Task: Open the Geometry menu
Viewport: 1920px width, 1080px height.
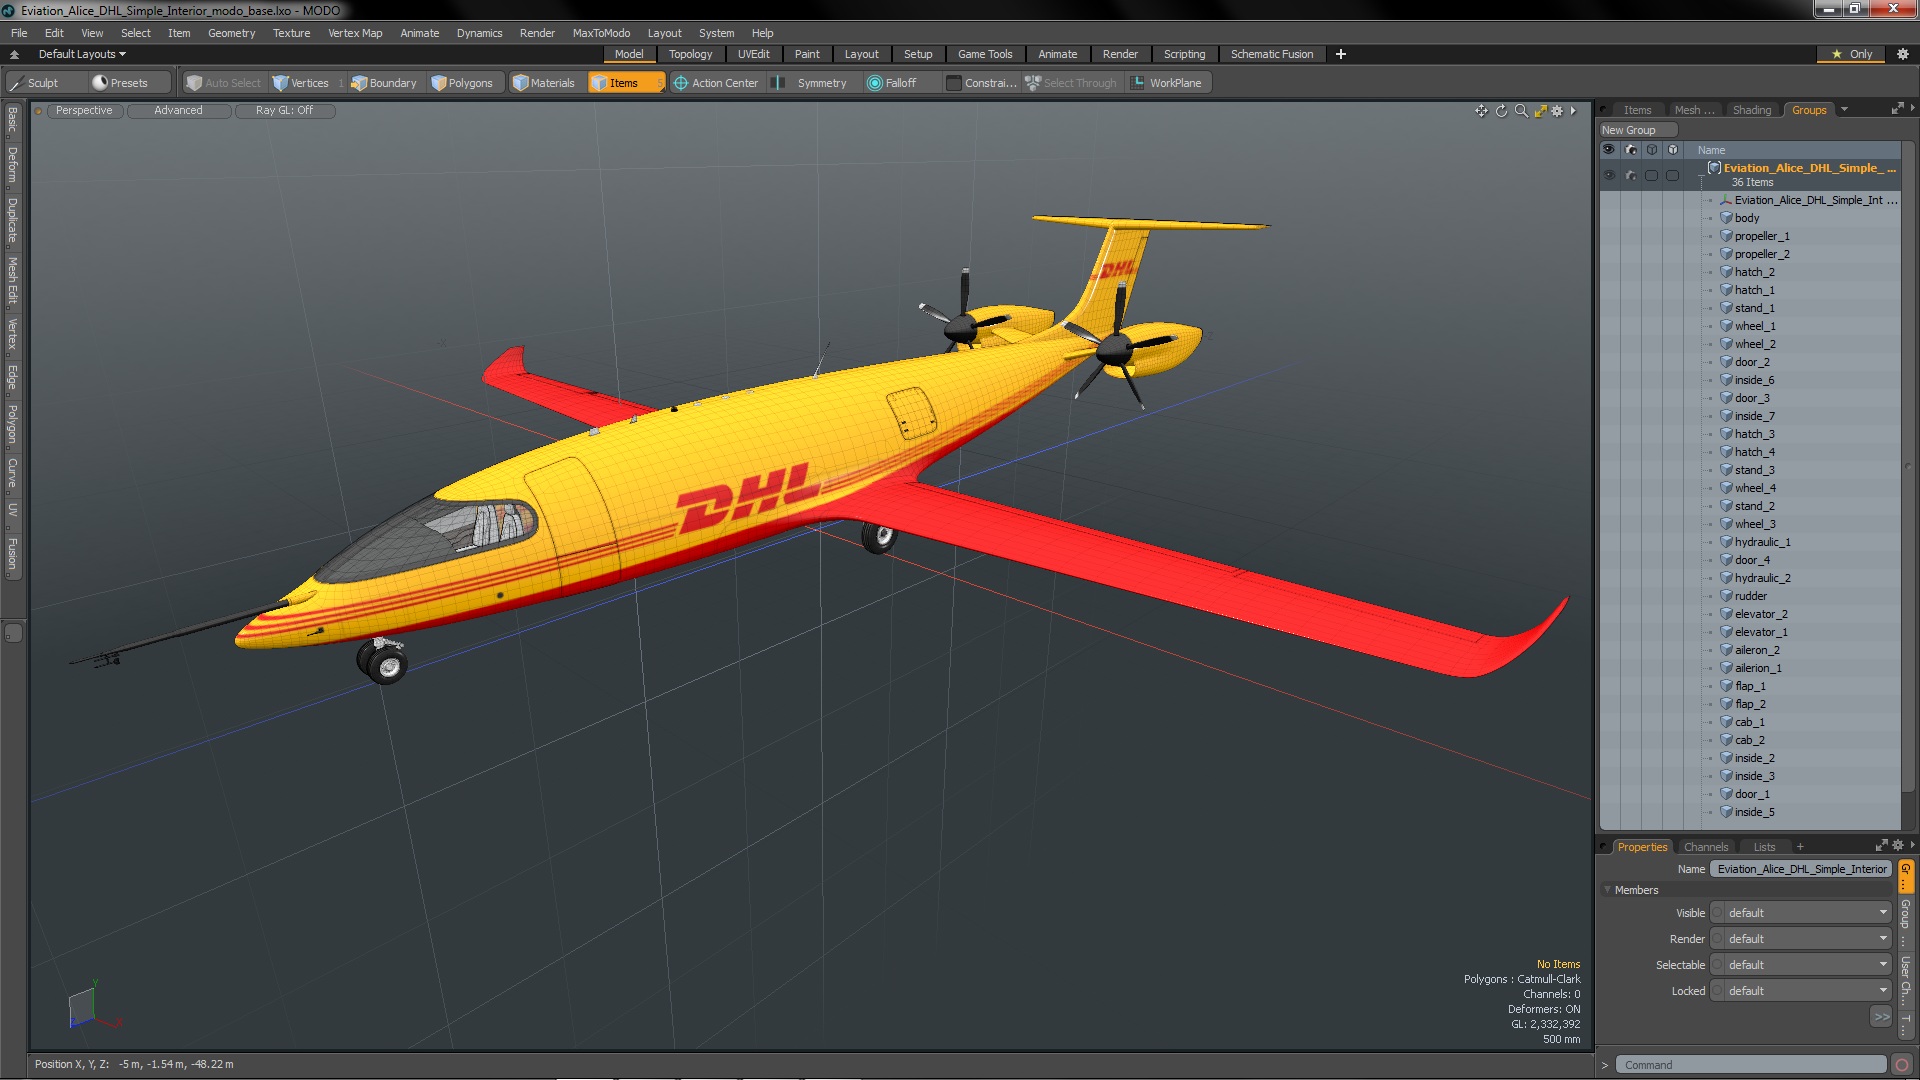Action: pyautogui.click(x=231, y=33)
